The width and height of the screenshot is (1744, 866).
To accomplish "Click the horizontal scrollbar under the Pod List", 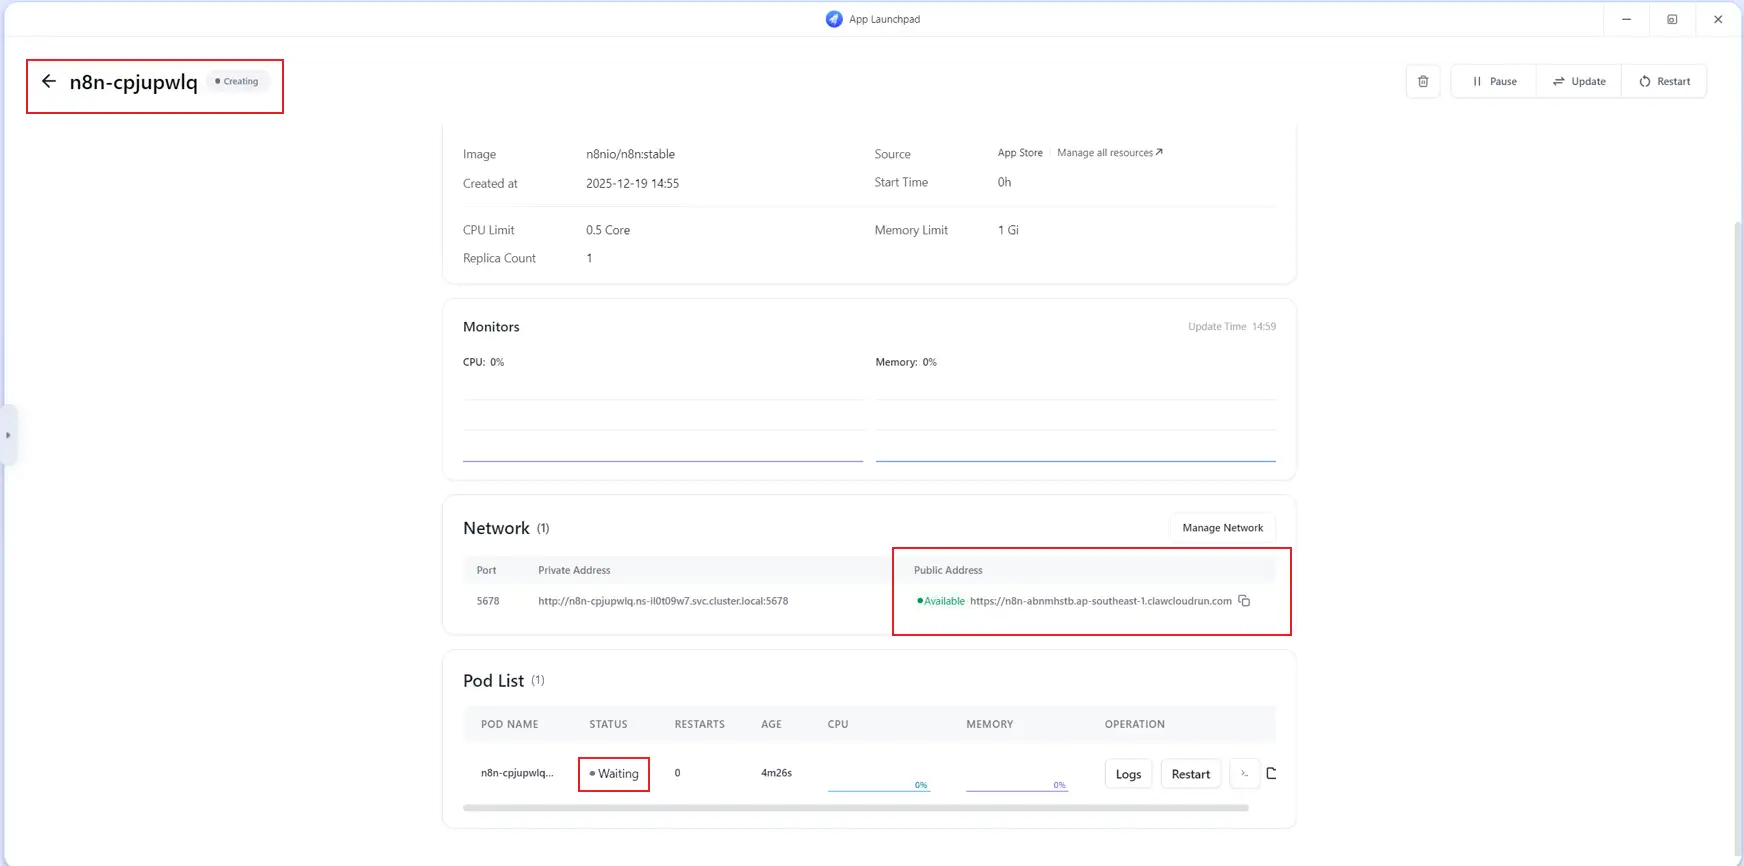I will pos(855,808).
